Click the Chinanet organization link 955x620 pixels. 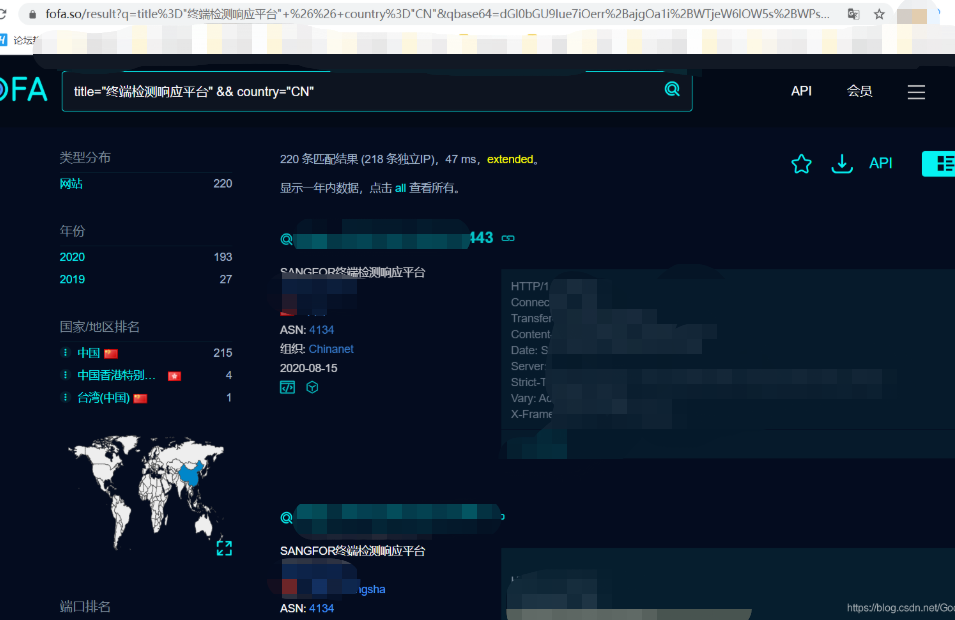click(331, 349)
